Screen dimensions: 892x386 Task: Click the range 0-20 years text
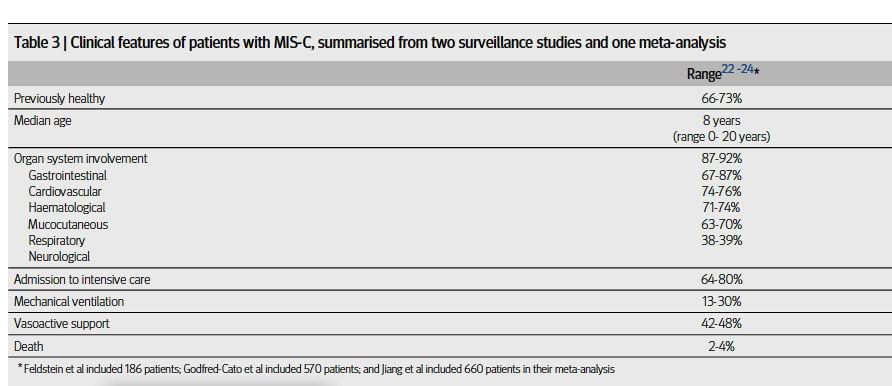[x=721, y=137]
